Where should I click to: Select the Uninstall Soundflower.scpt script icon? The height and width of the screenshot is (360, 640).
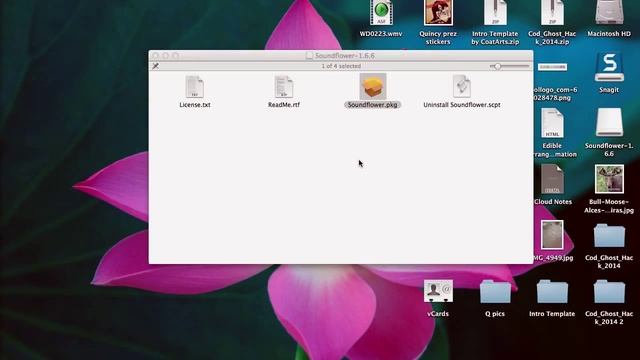pyautogui.click(x=462, y=86)
